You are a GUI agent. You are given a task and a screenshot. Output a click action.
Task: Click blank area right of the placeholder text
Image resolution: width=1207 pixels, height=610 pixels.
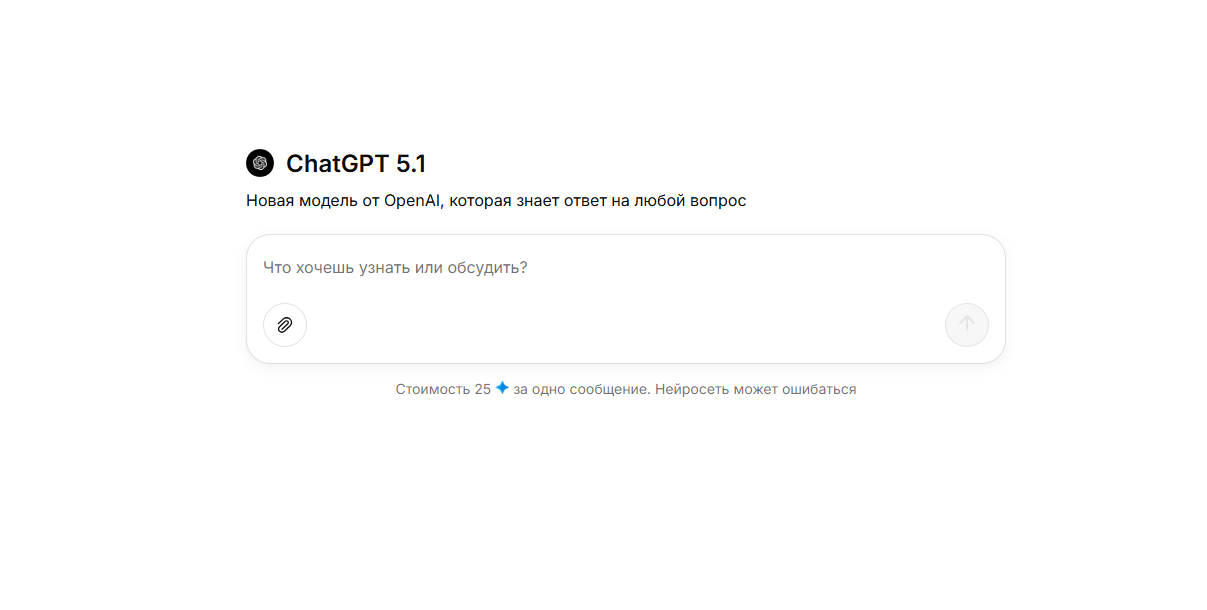click(758, 268)
